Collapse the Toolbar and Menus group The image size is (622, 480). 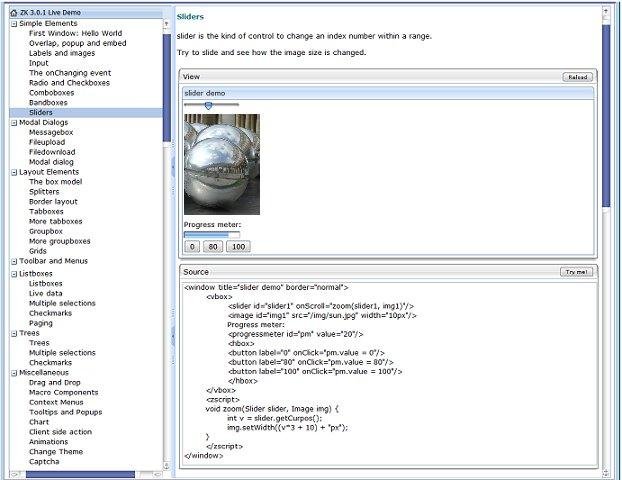click(x=14, y=261)
